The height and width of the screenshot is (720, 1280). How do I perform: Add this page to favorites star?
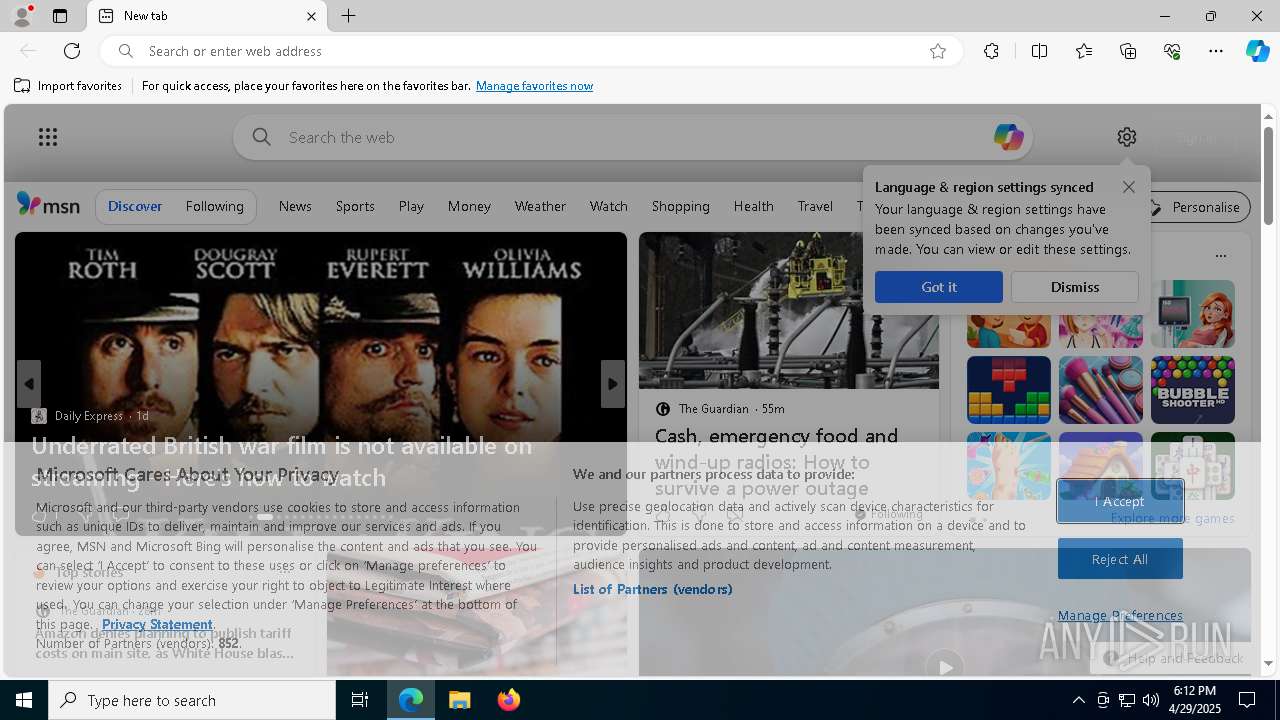tap(937, 51)
